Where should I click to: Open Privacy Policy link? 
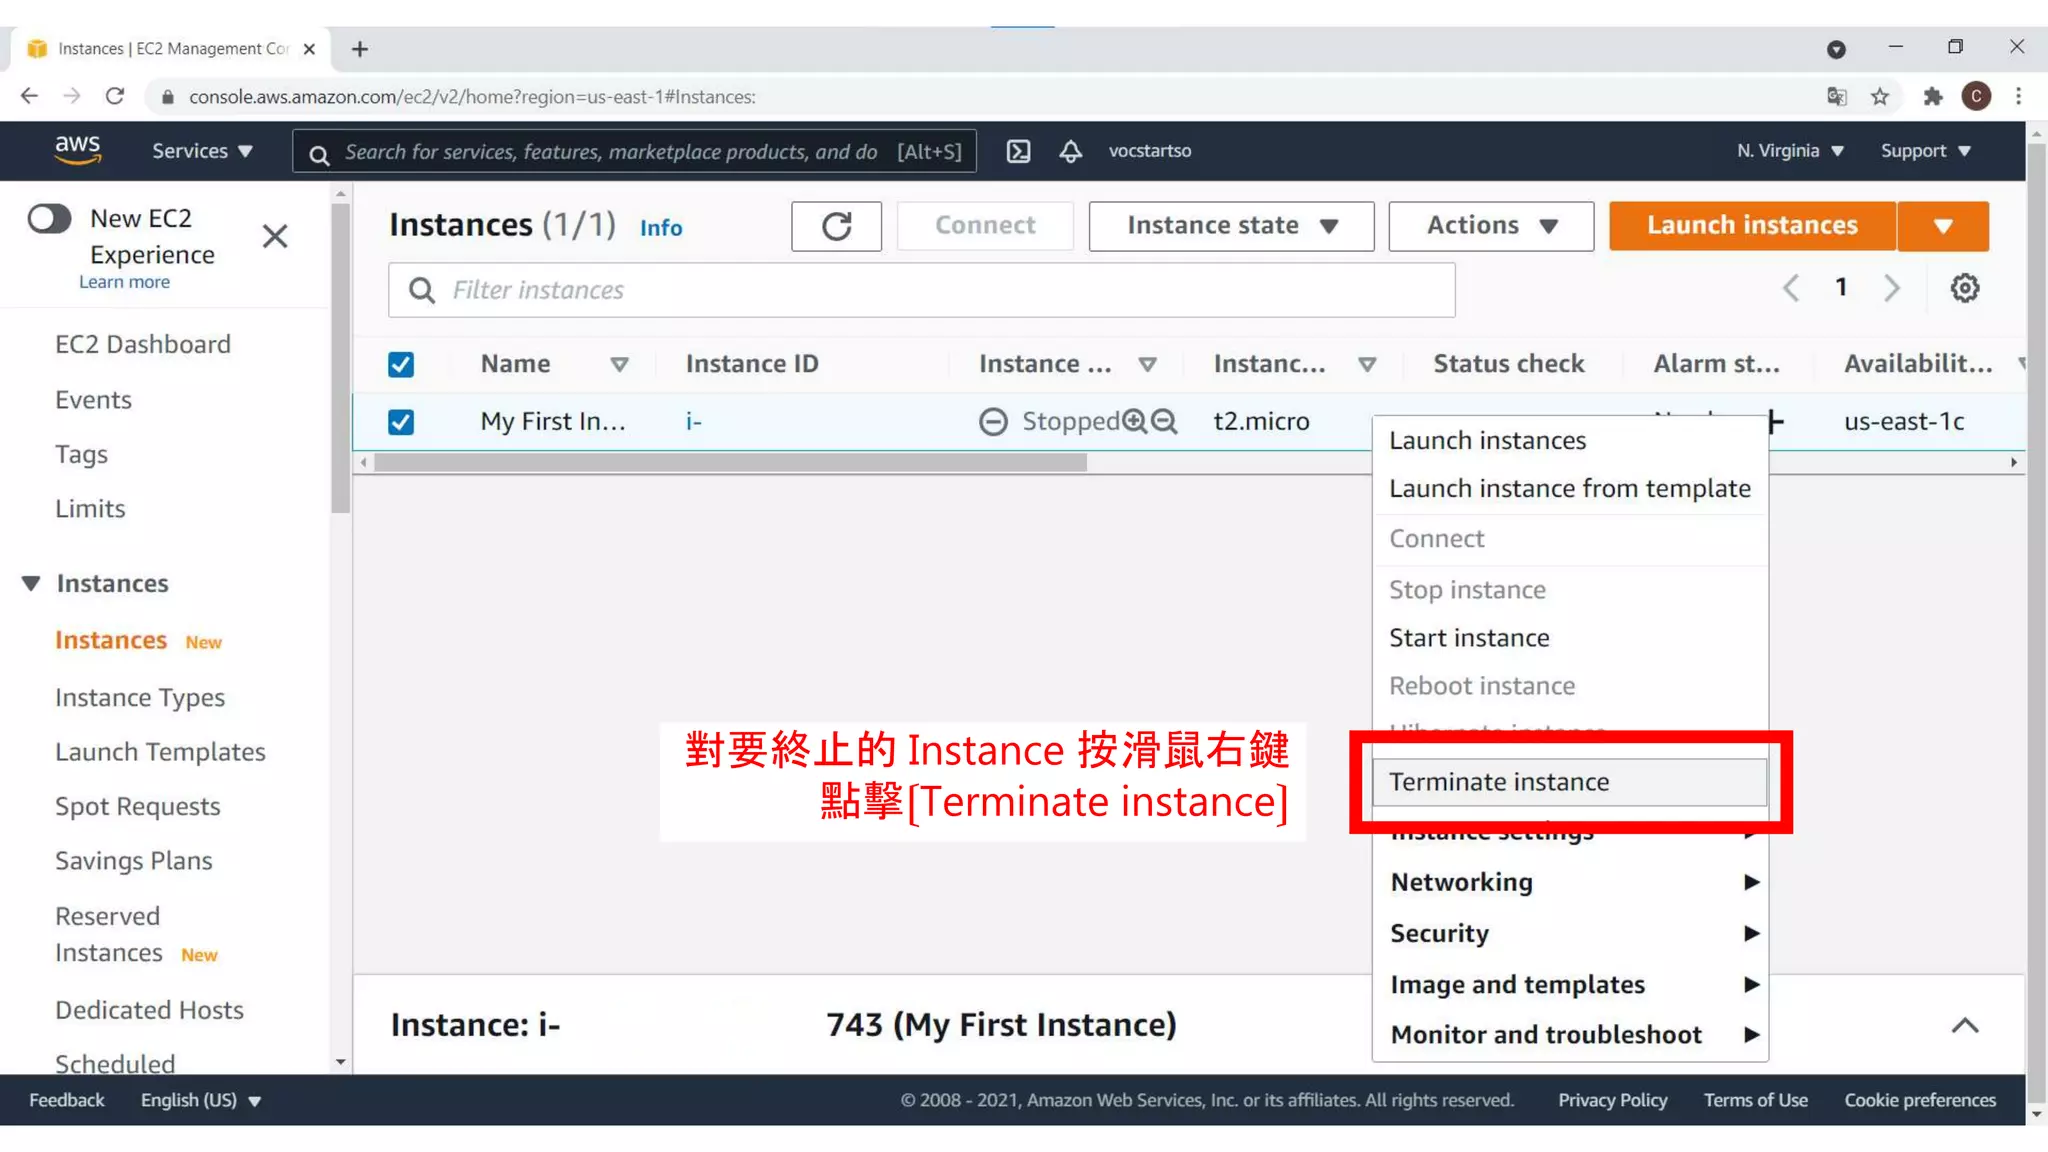(1612, 1100)
